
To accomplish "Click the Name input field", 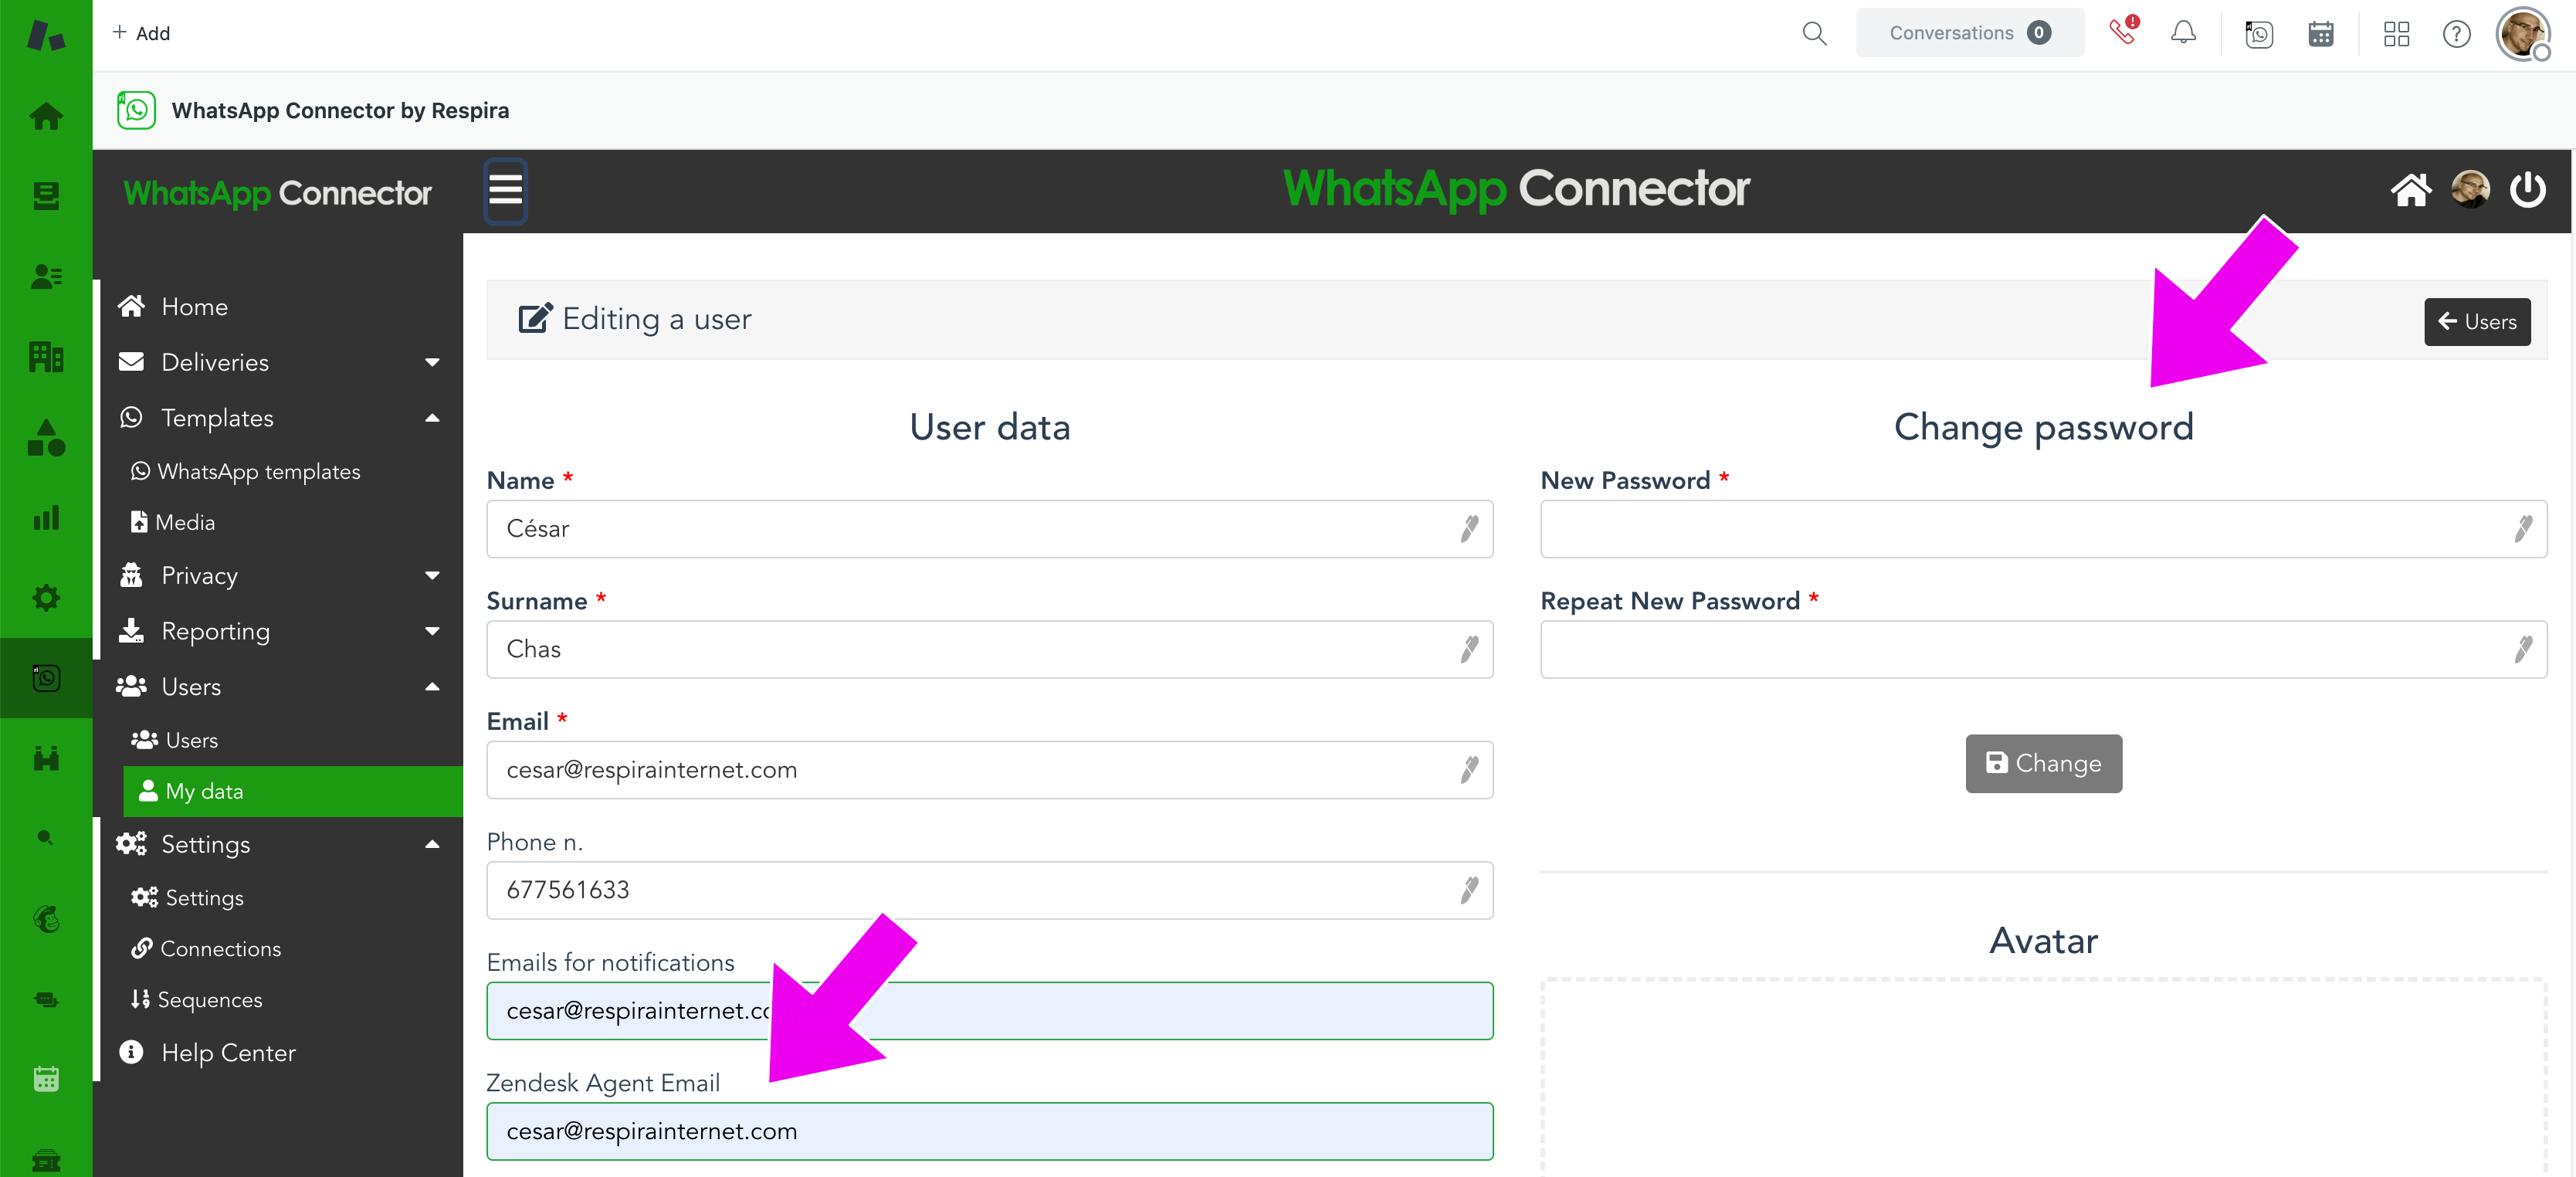I will click(x=990, y=529).
